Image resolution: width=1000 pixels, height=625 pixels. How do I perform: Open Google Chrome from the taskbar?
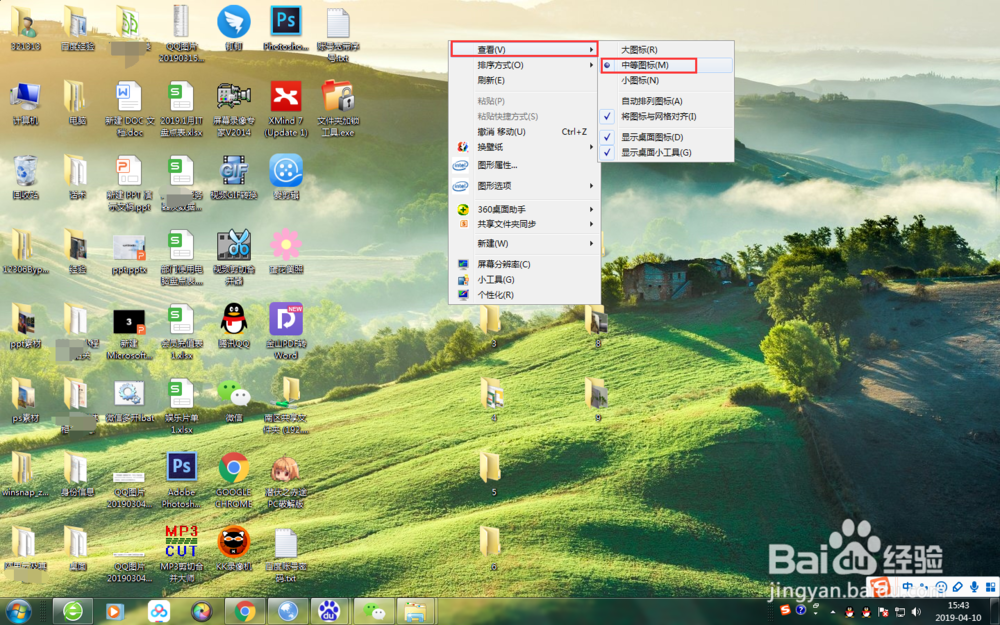[244, 610]
